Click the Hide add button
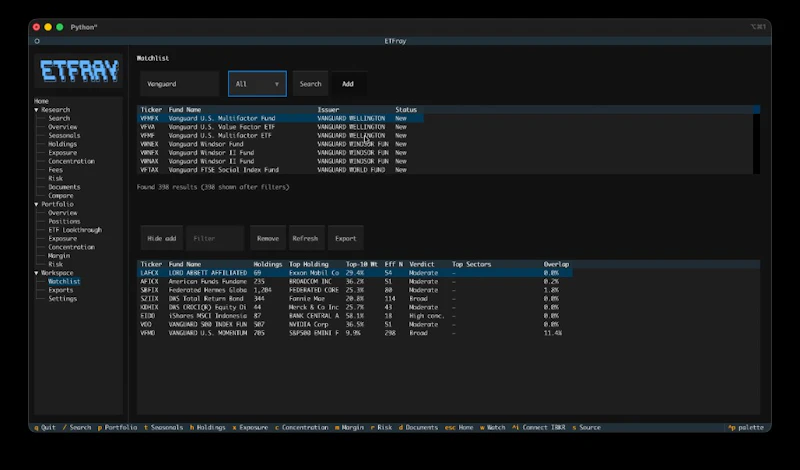The width and height of the screenshot is (800, 470). click(x=162, y=238)
